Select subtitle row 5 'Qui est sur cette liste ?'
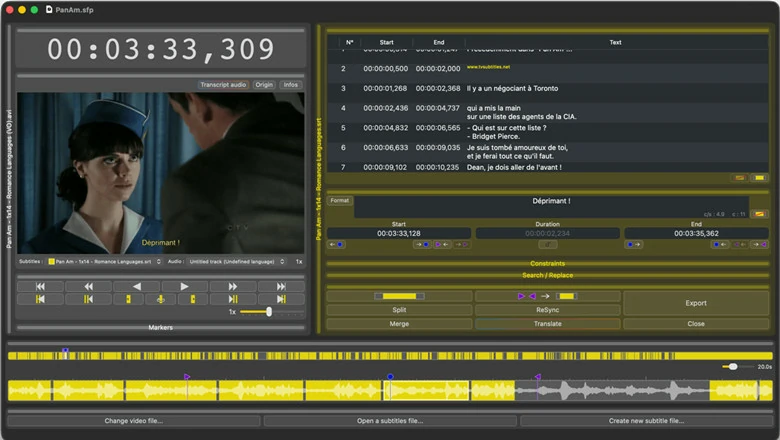This screenshot has height=440, width=780. (x=547, y=132)
